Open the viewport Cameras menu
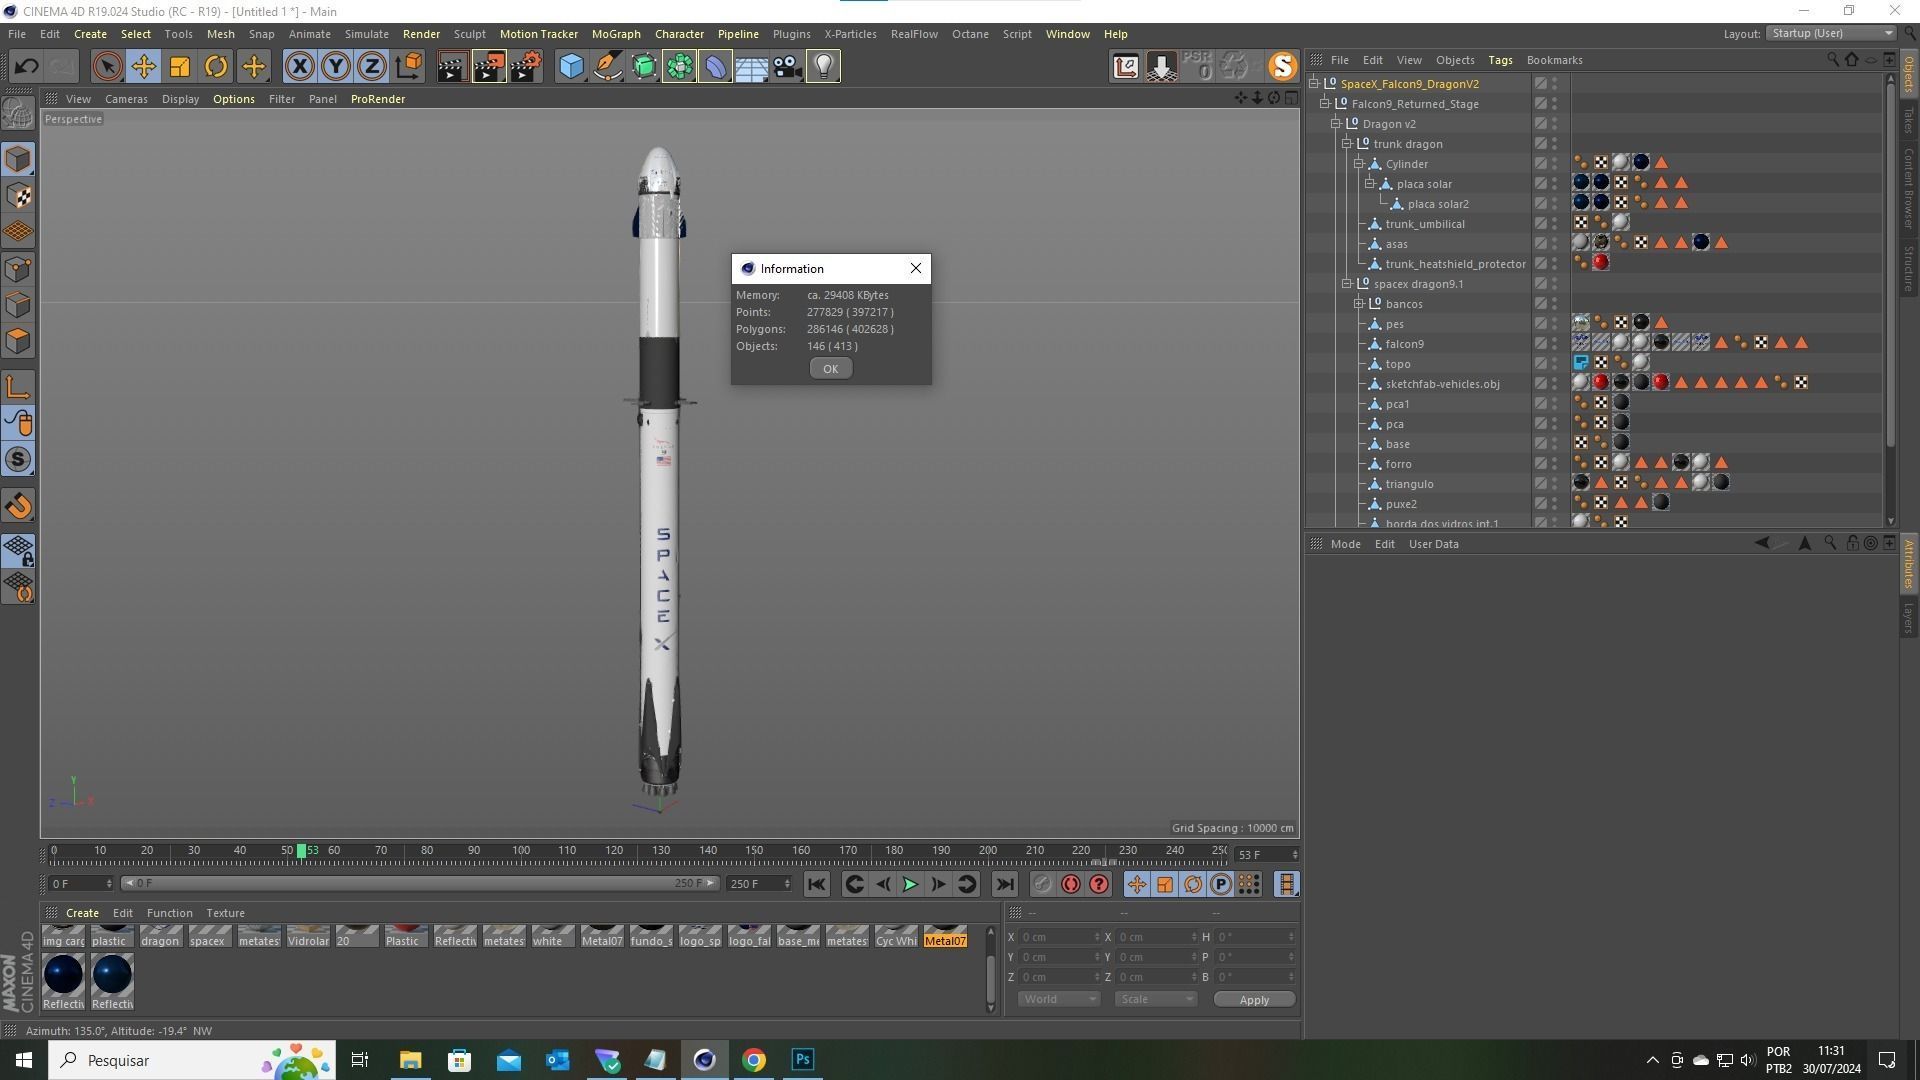This screenshot has height=1080, width=1920. click(x=126, y=99)
